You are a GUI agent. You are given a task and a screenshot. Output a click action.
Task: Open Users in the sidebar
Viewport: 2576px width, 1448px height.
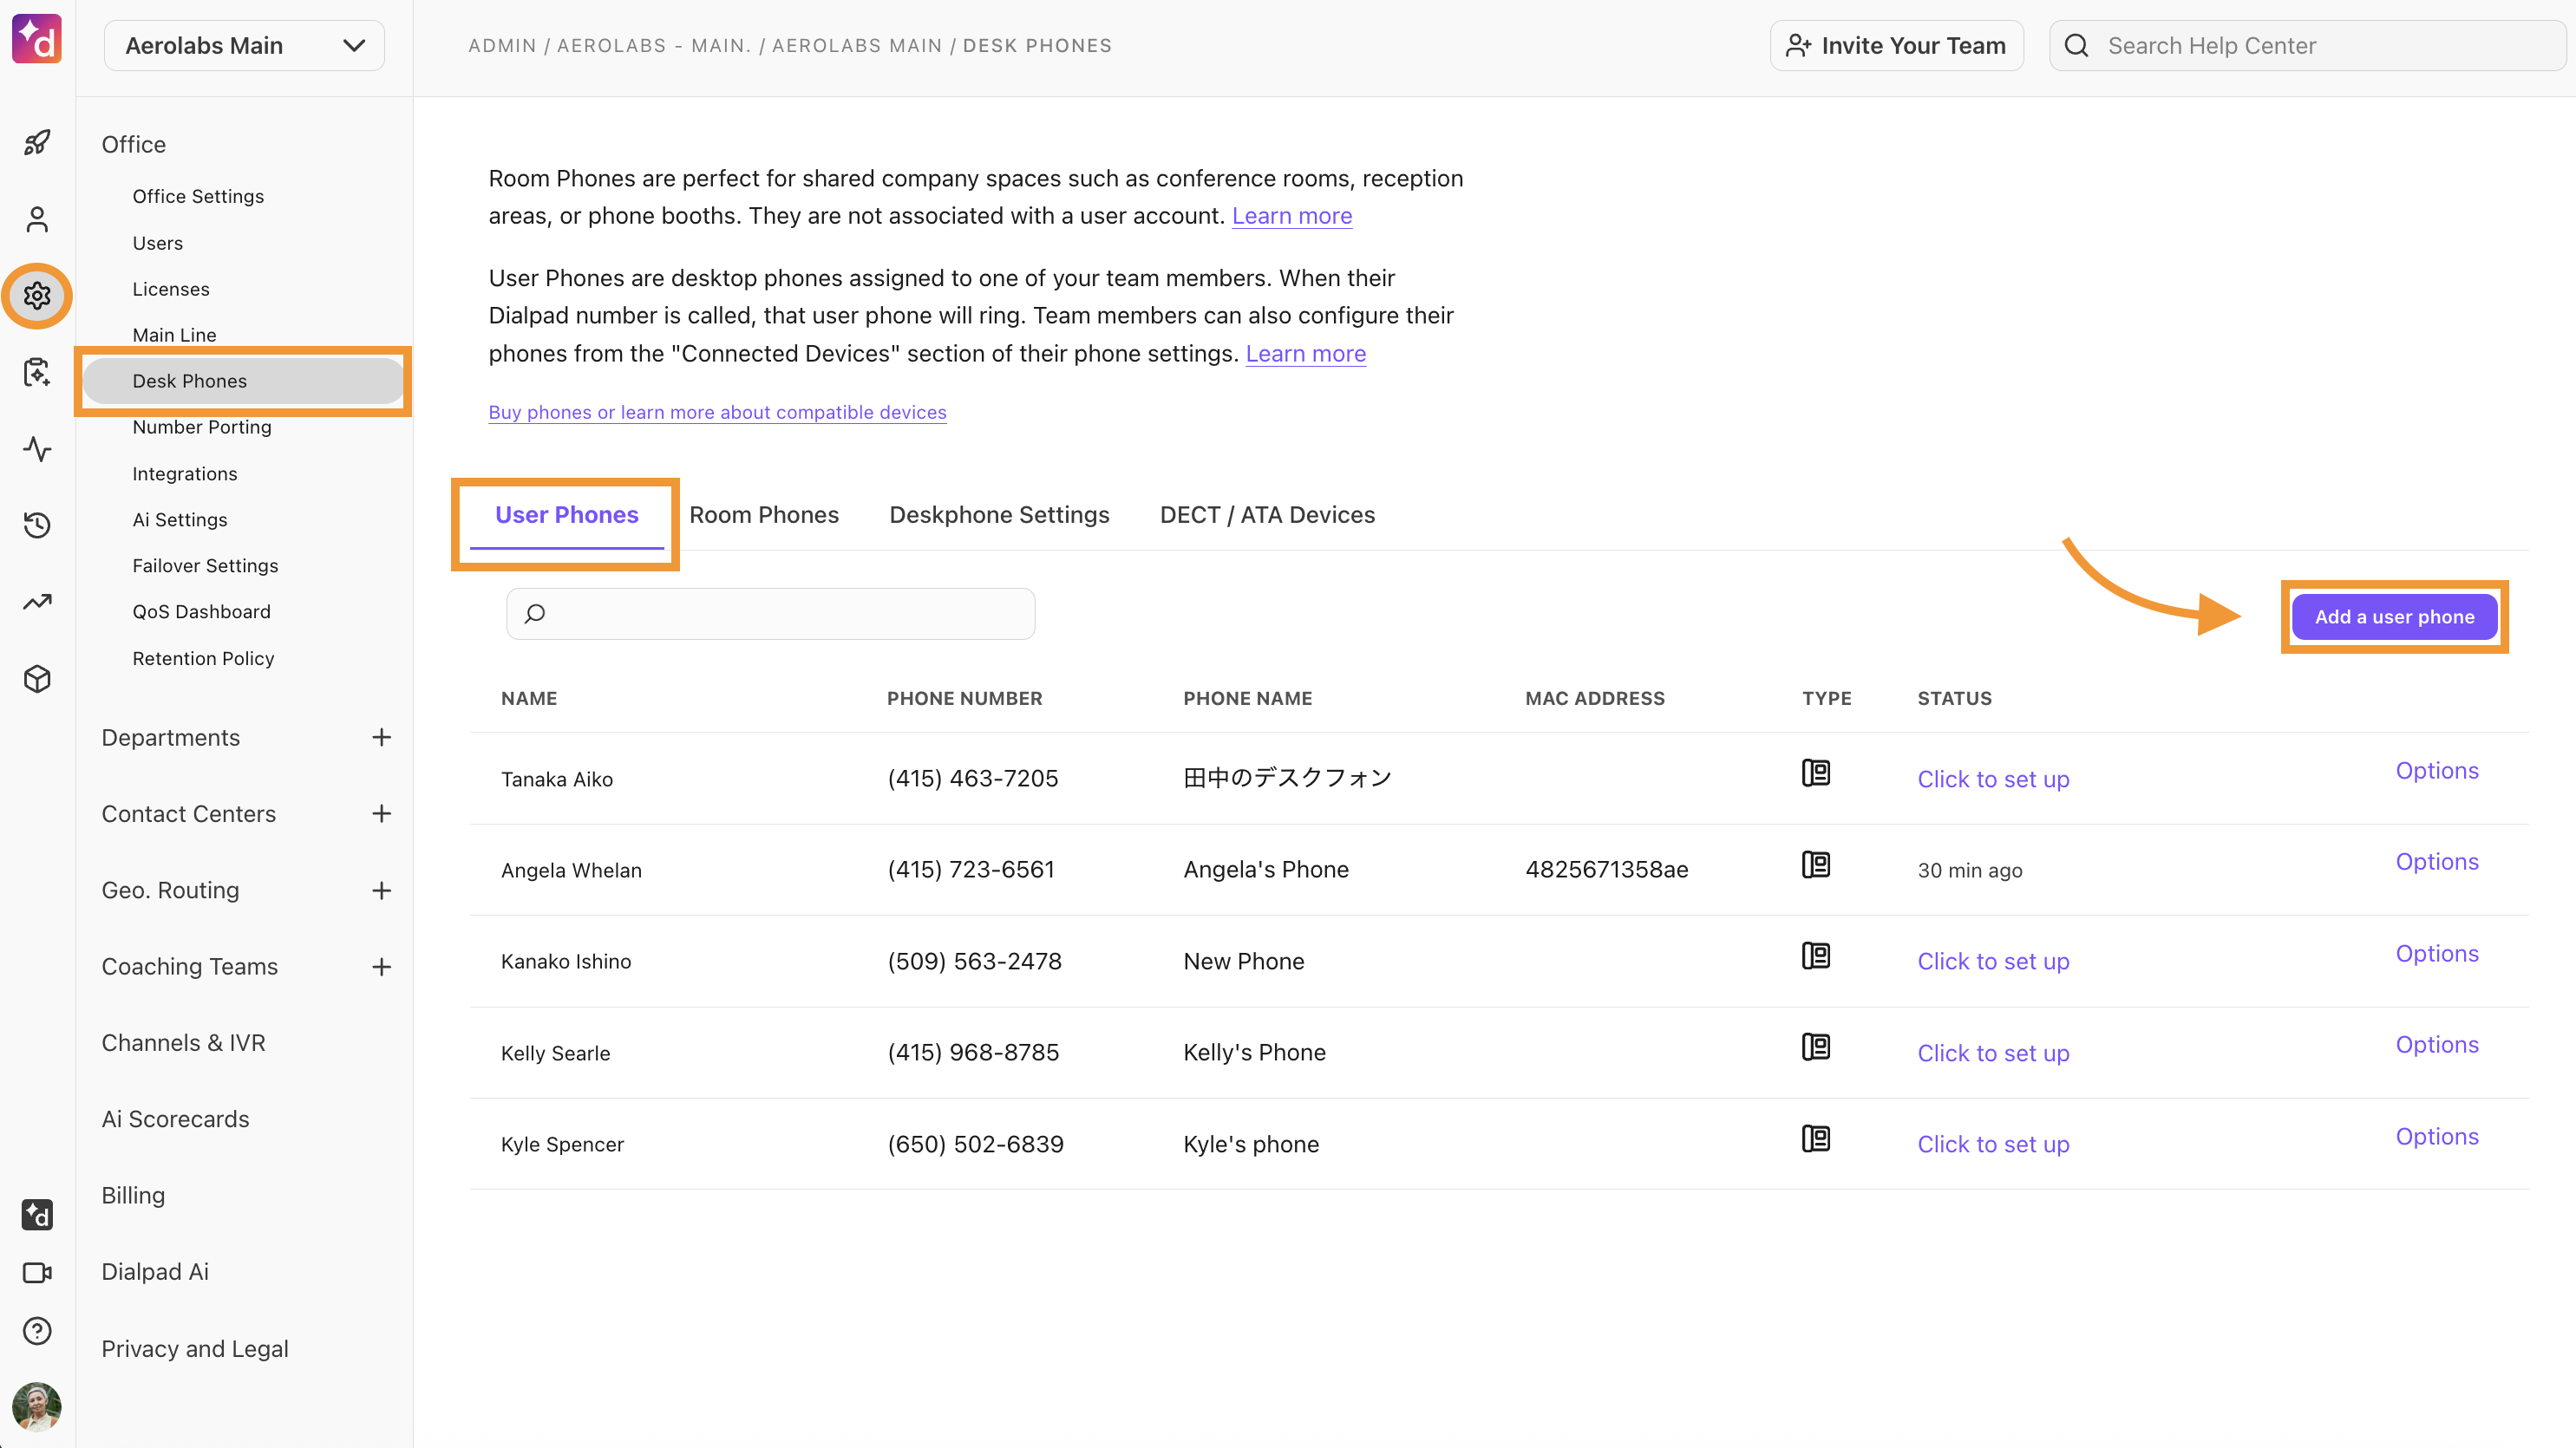pos(158,243)
